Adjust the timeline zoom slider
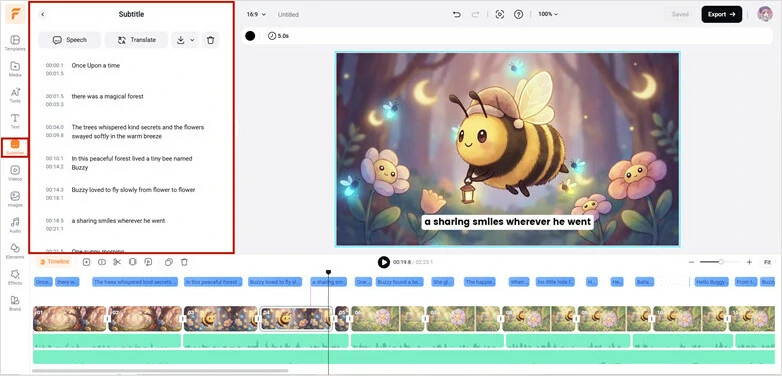The image size is (782, 376). [x=720, y=262]
